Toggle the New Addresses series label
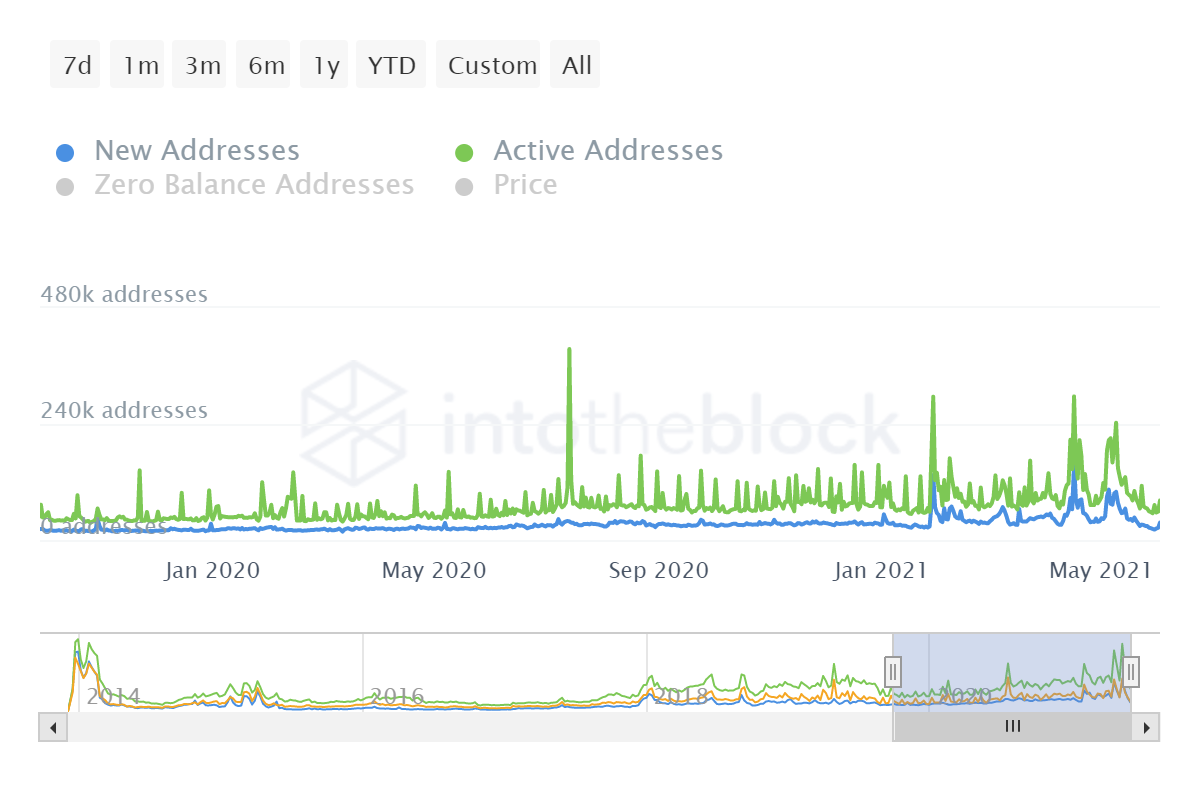This screenshot has height=800, width=1200. coord(197,151)
